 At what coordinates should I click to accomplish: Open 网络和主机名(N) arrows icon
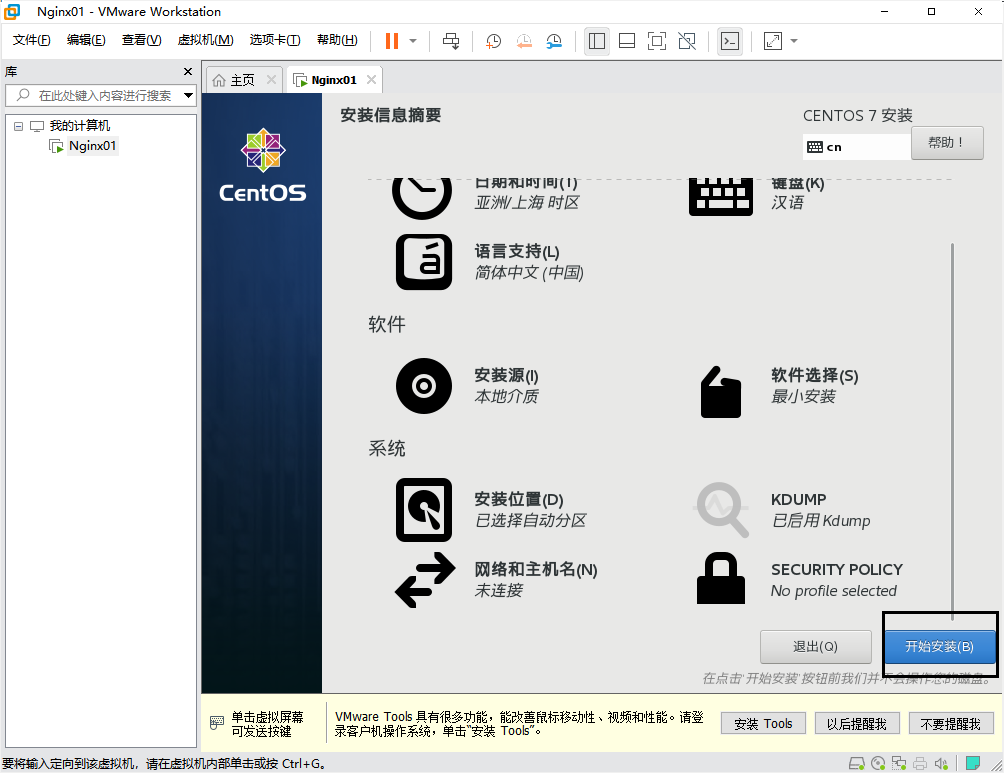tap(425, 580)
